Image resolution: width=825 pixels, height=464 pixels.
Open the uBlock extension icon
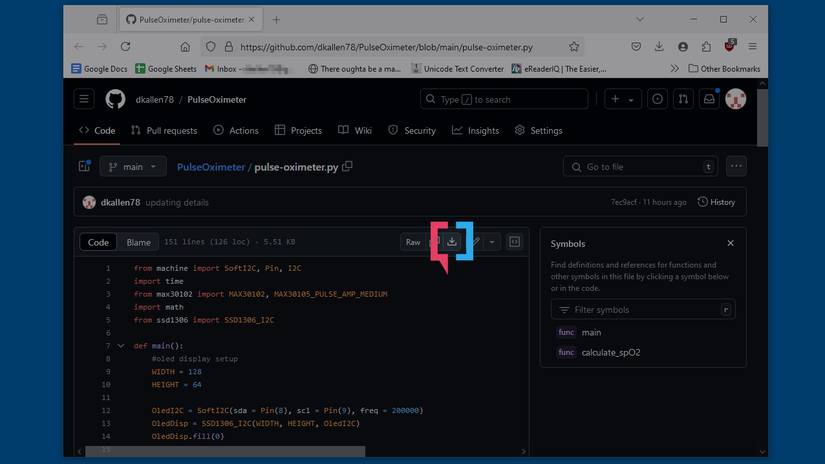(730, 46)
